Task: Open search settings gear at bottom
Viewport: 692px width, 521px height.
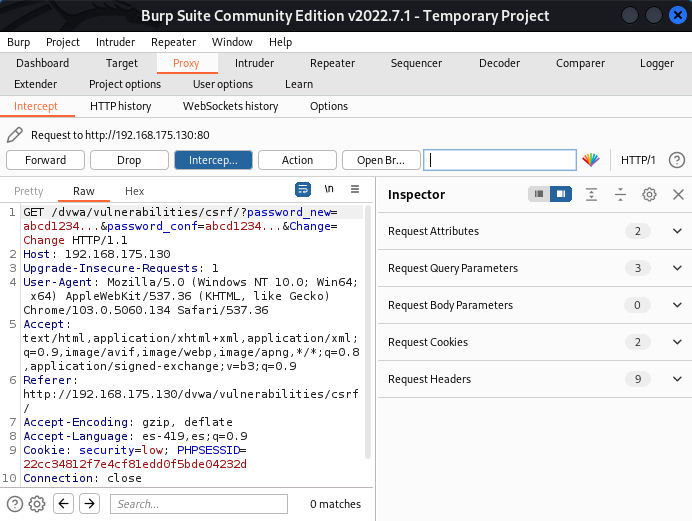Action: [x=37, y=504]
